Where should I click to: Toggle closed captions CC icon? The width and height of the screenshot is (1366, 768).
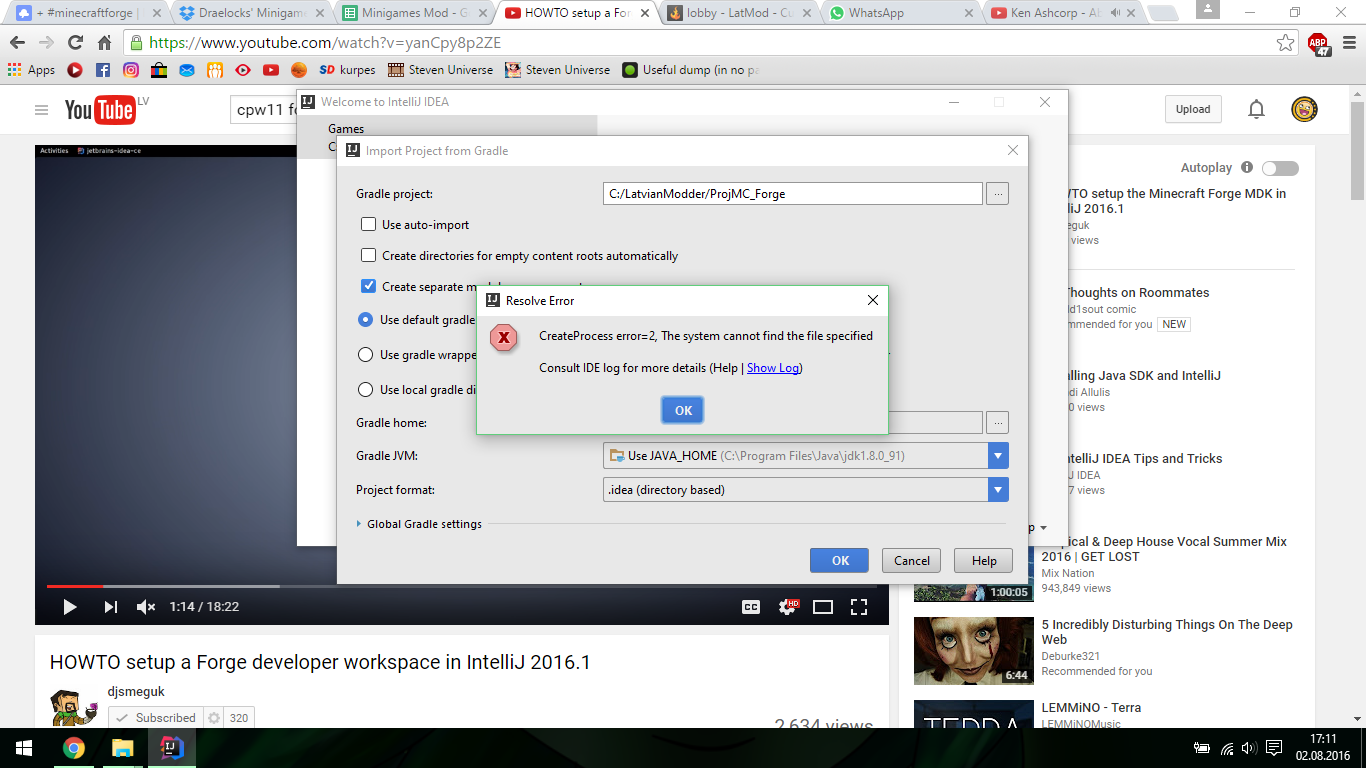coord(751,606)
